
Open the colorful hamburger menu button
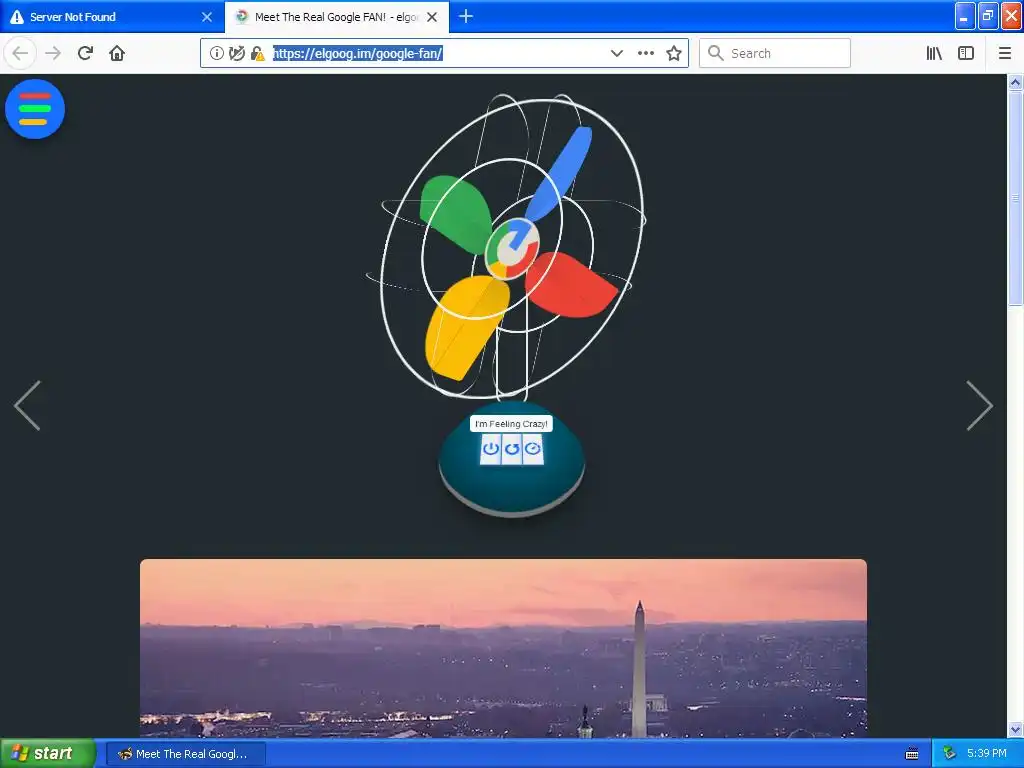pyautogui.click(x=35, y=109)
